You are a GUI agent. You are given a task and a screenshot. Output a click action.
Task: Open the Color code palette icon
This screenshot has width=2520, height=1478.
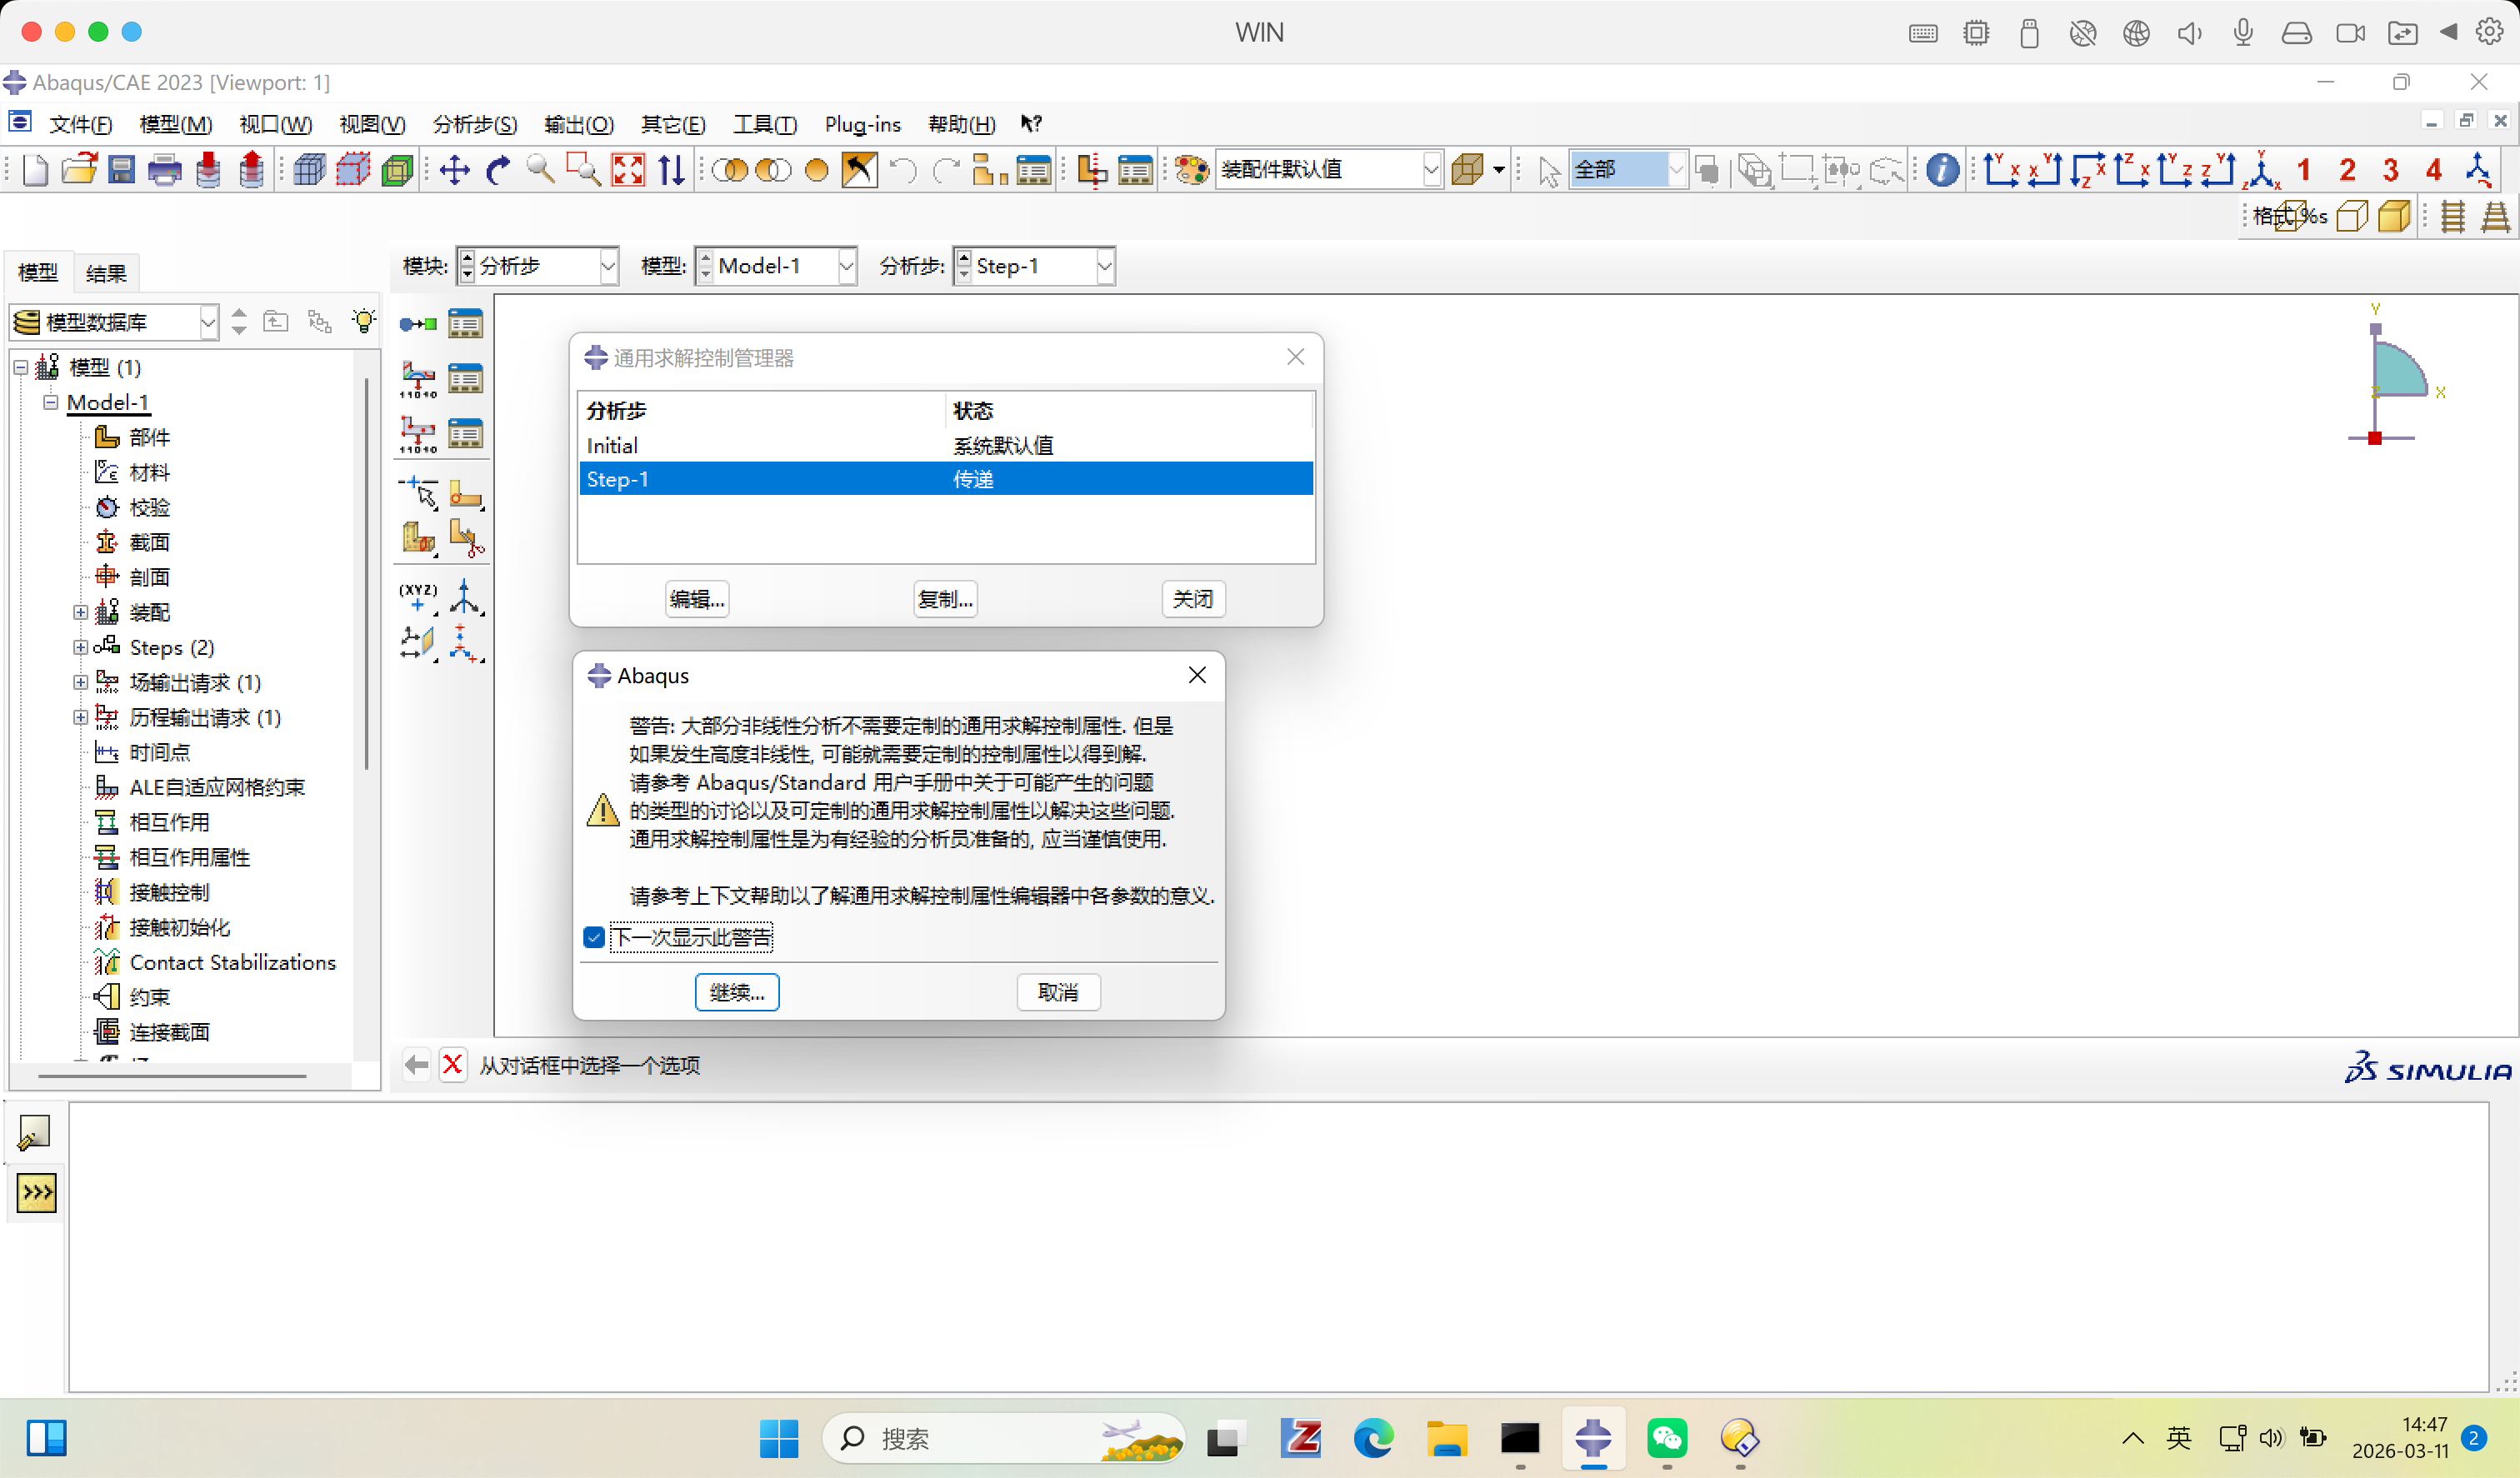pyautogui.click(x=1192, y=170)
